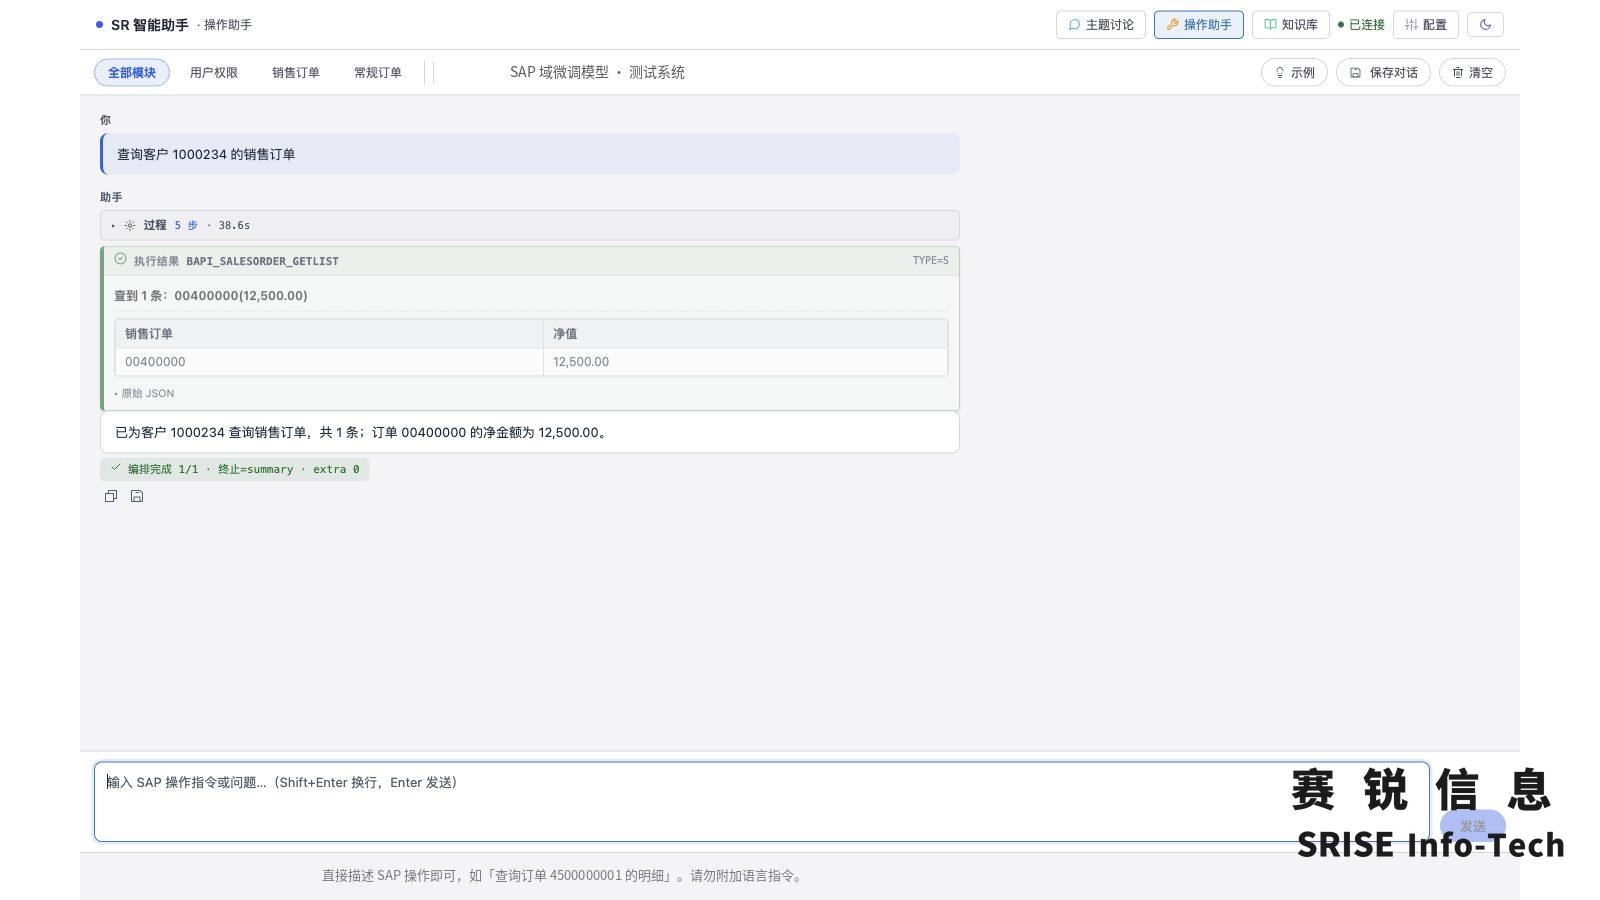
Task: Select the 00400000 order cell
Action: click(x=329, y=362)
